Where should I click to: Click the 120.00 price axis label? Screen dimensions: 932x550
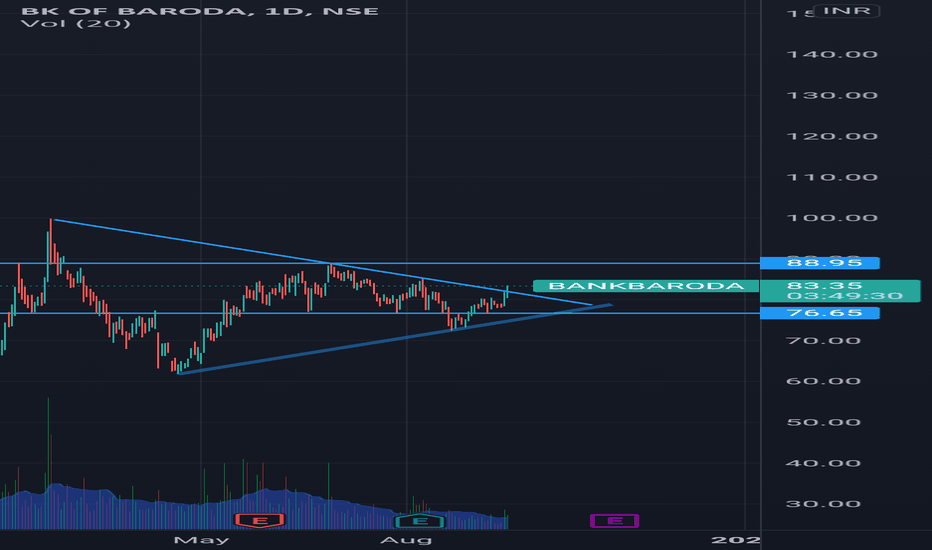click(x=832, y=136)
